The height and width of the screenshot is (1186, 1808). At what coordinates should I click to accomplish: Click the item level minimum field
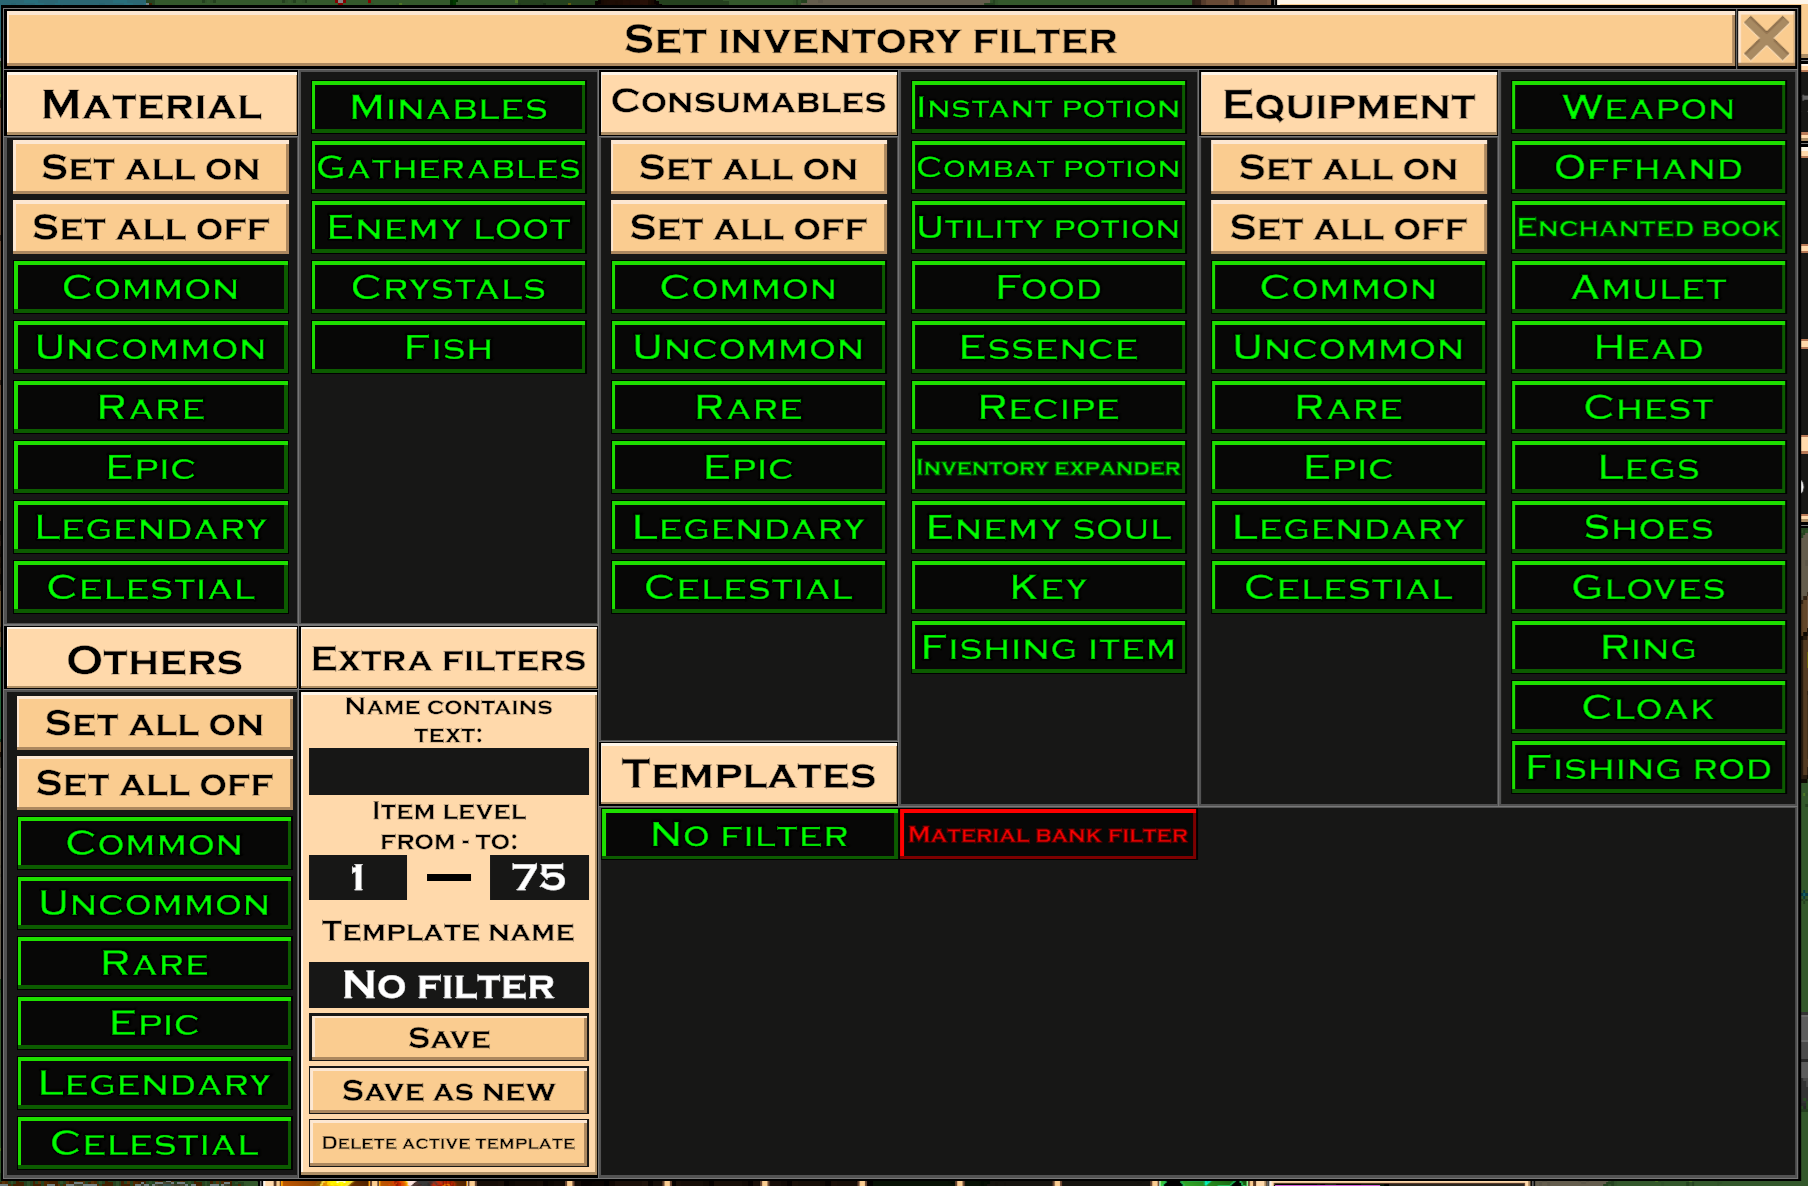click(358, 878)
